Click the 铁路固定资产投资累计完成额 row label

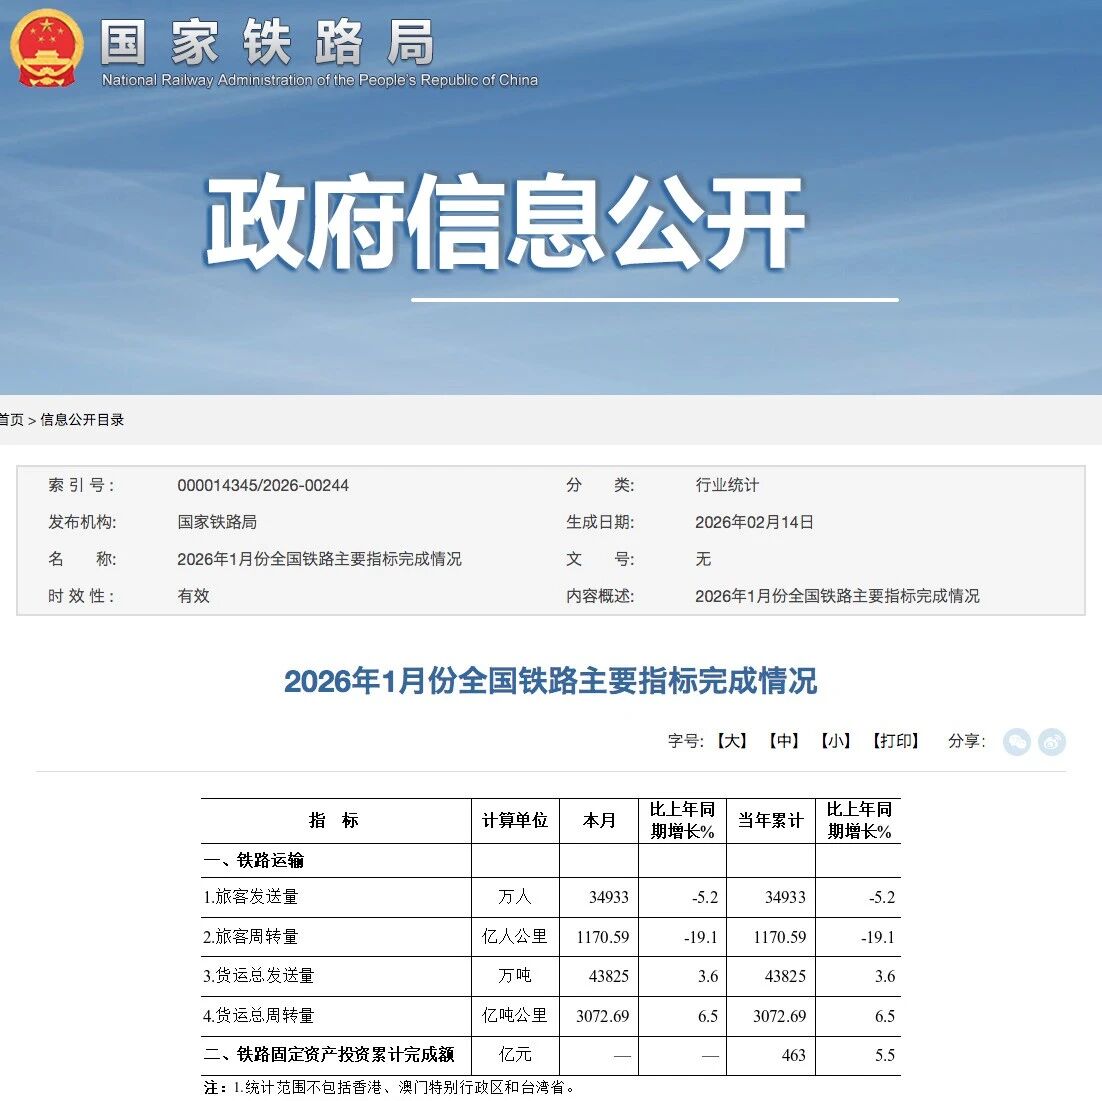(330, 1055)
